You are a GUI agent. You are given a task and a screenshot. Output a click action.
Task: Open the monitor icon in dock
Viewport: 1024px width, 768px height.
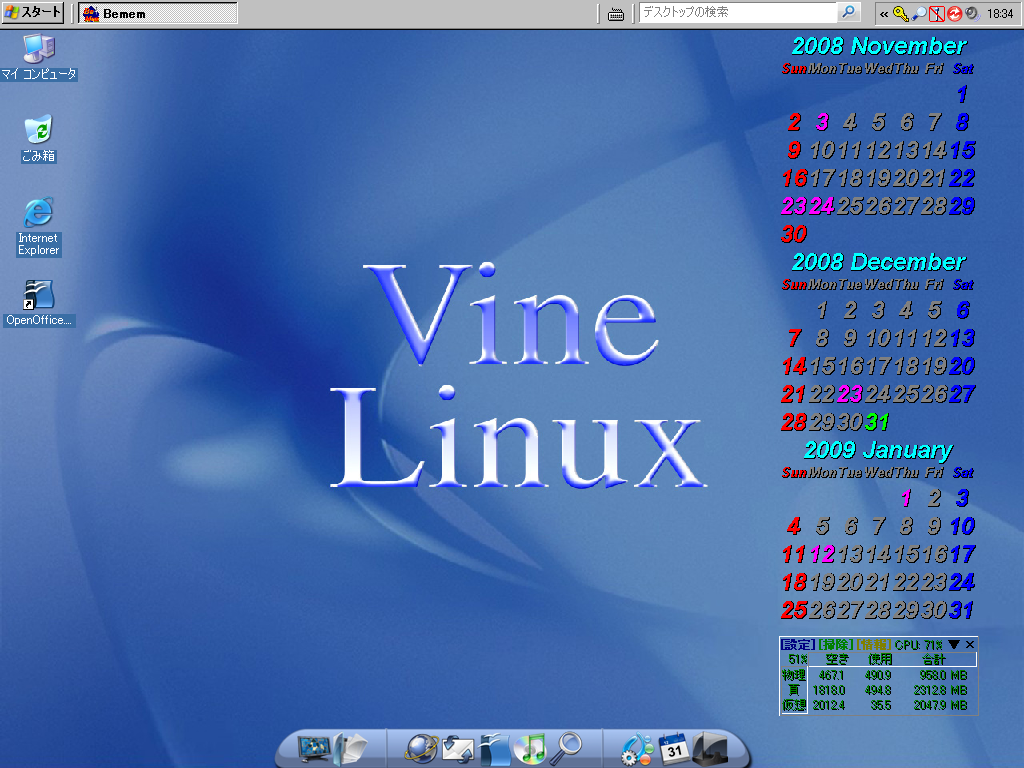pyautogui.click(x=314, y=748)
